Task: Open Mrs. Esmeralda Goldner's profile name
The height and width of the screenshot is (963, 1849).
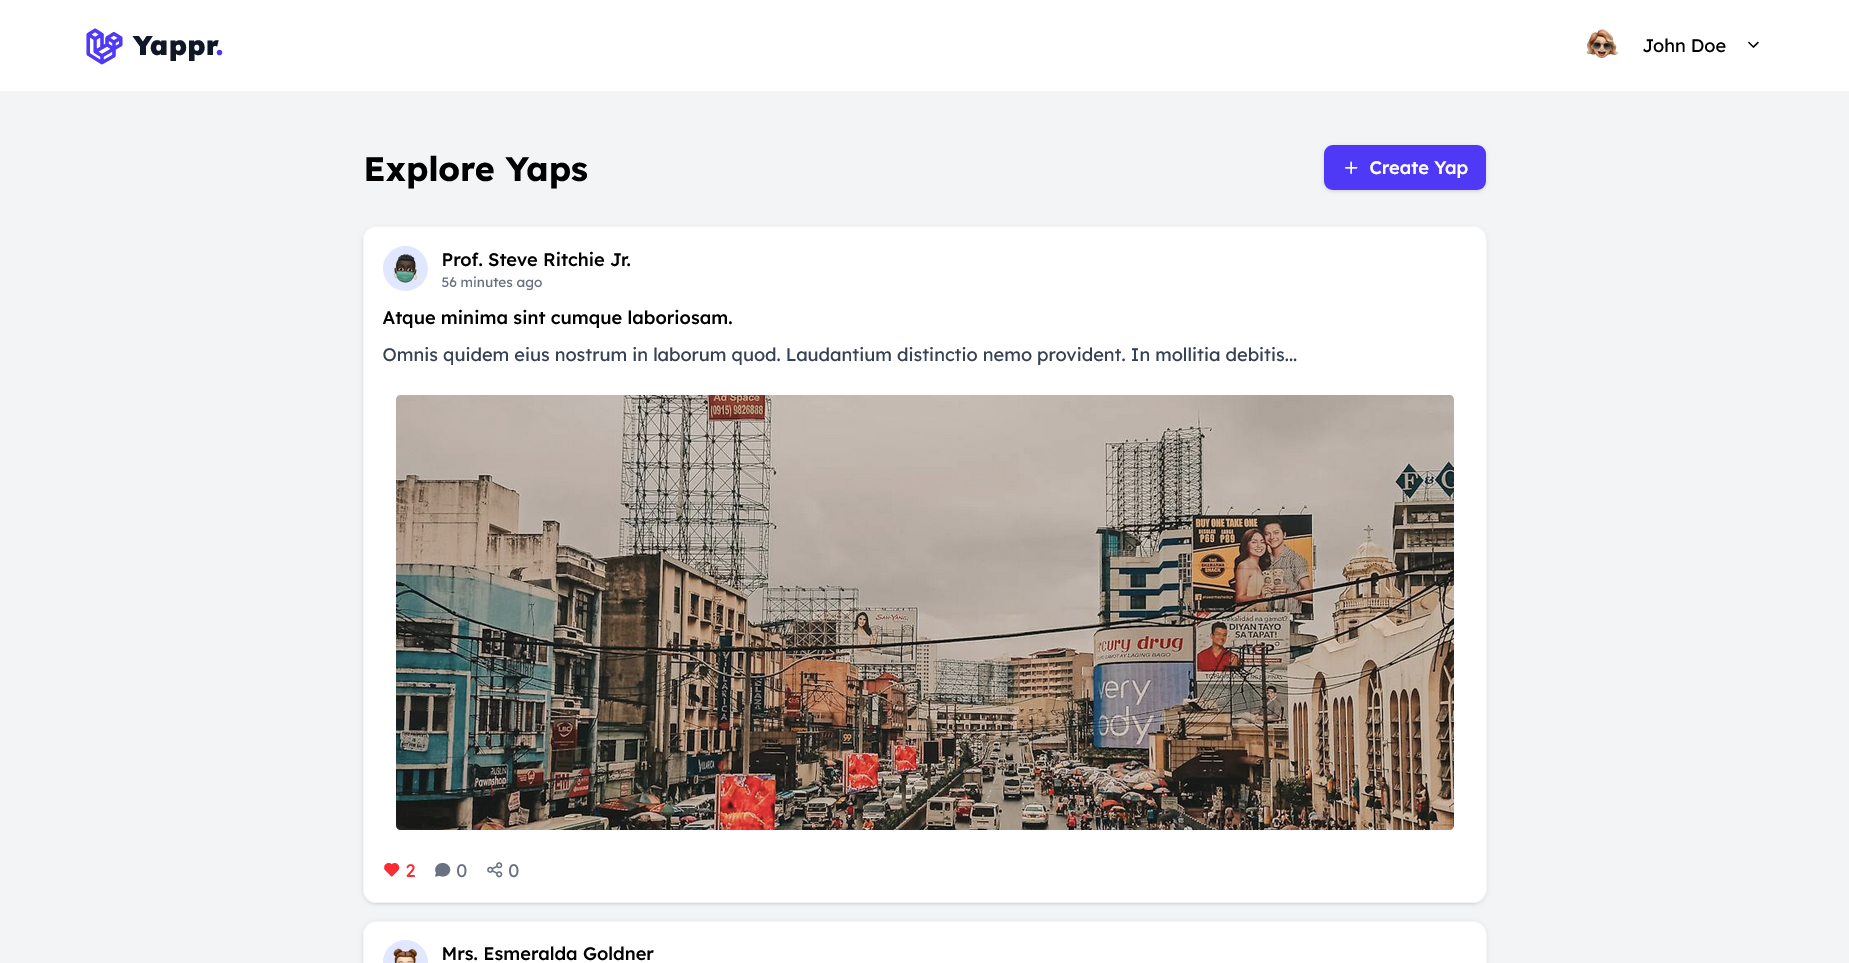Action: click(x=547, y=953)
